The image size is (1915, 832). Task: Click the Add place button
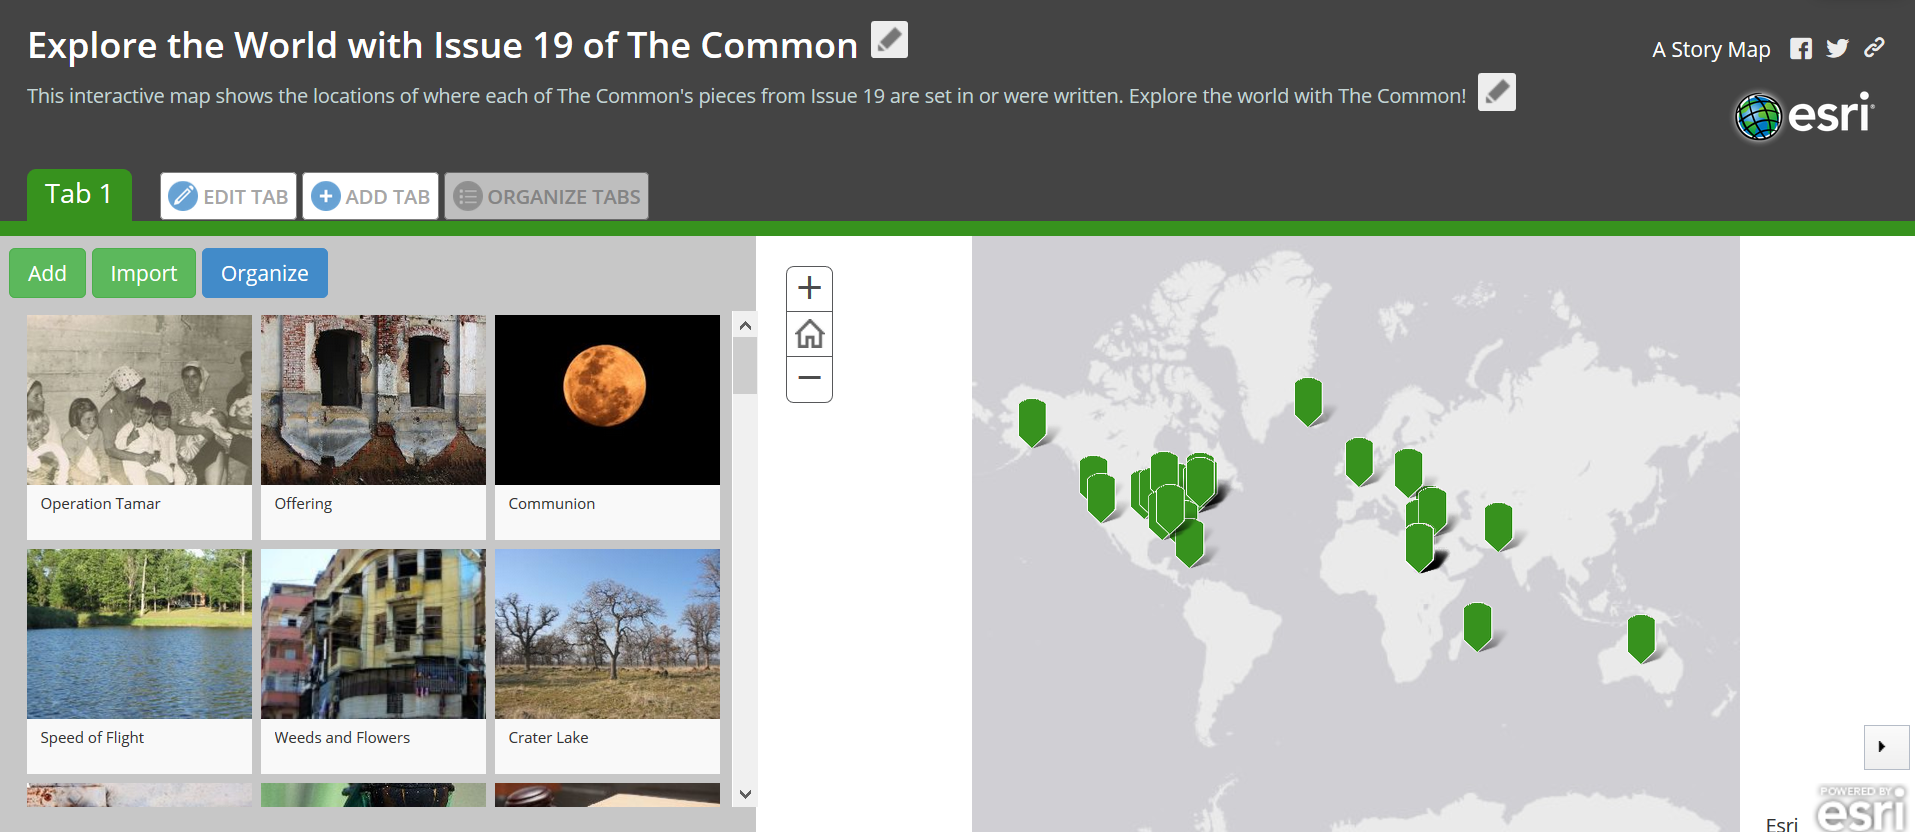47,274
